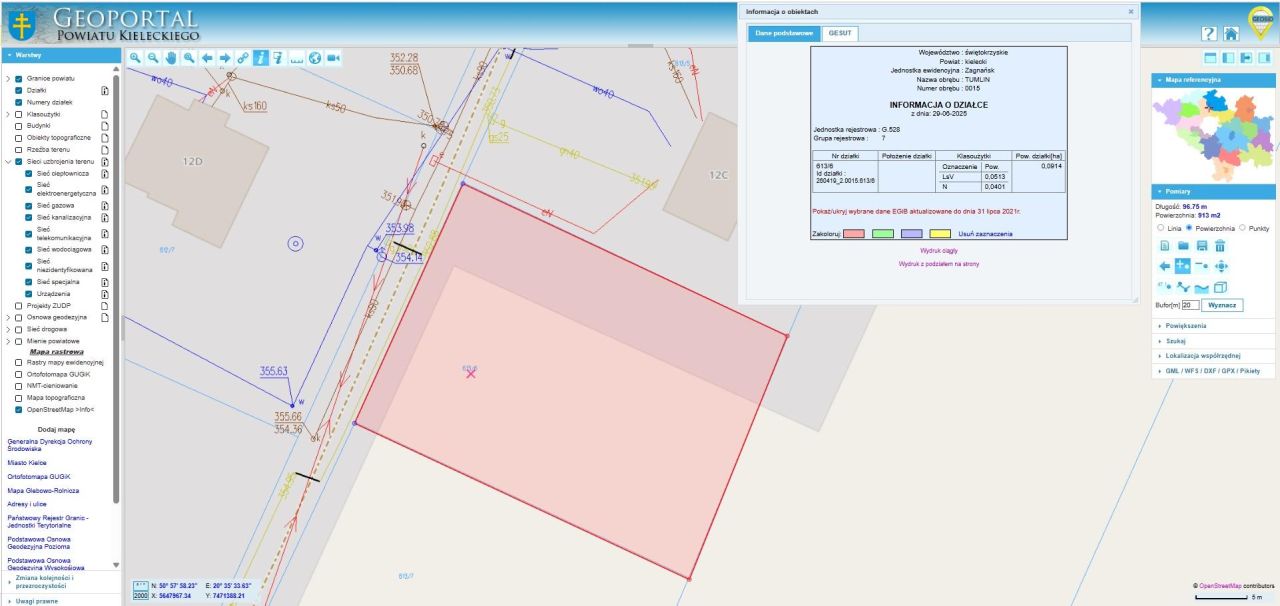Click the save diskette icon in Pomiary

1202,245
